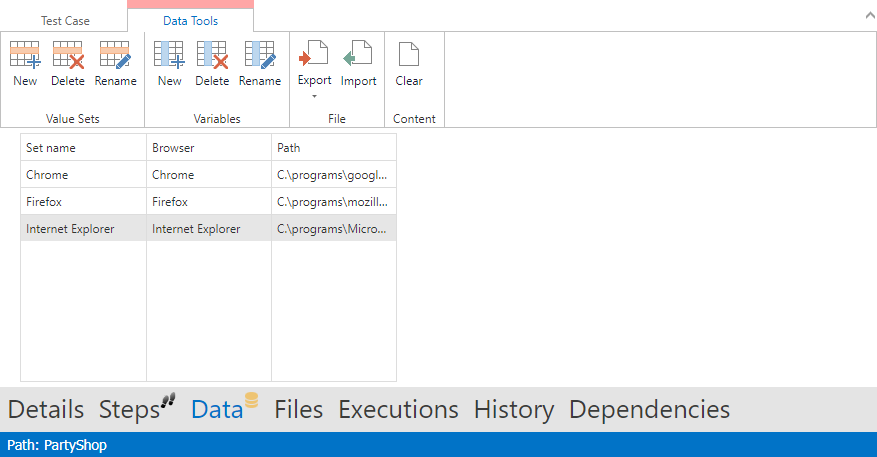Click Delete icon in Value Sets group
877x457 pixels.
[68, 55]
